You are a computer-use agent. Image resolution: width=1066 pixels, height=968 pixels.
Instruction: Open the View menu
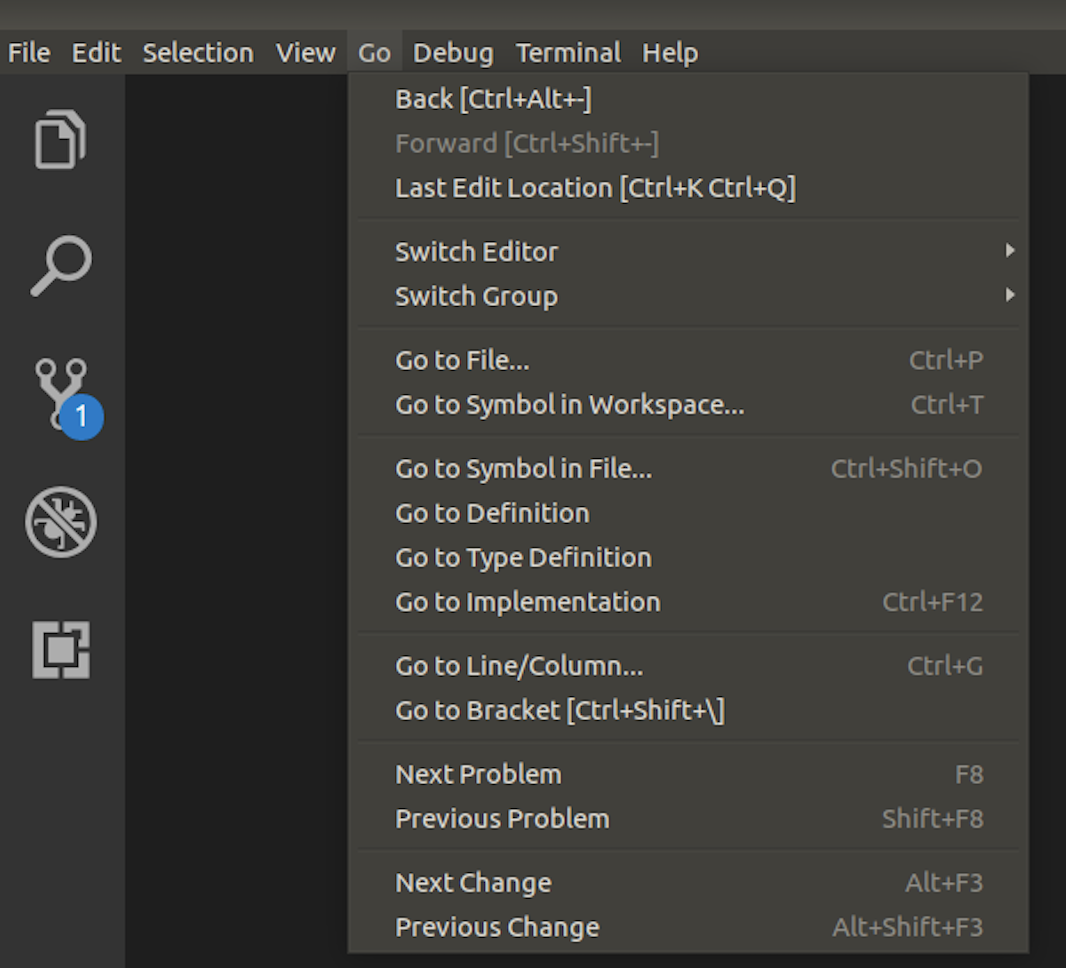[305, 52]
